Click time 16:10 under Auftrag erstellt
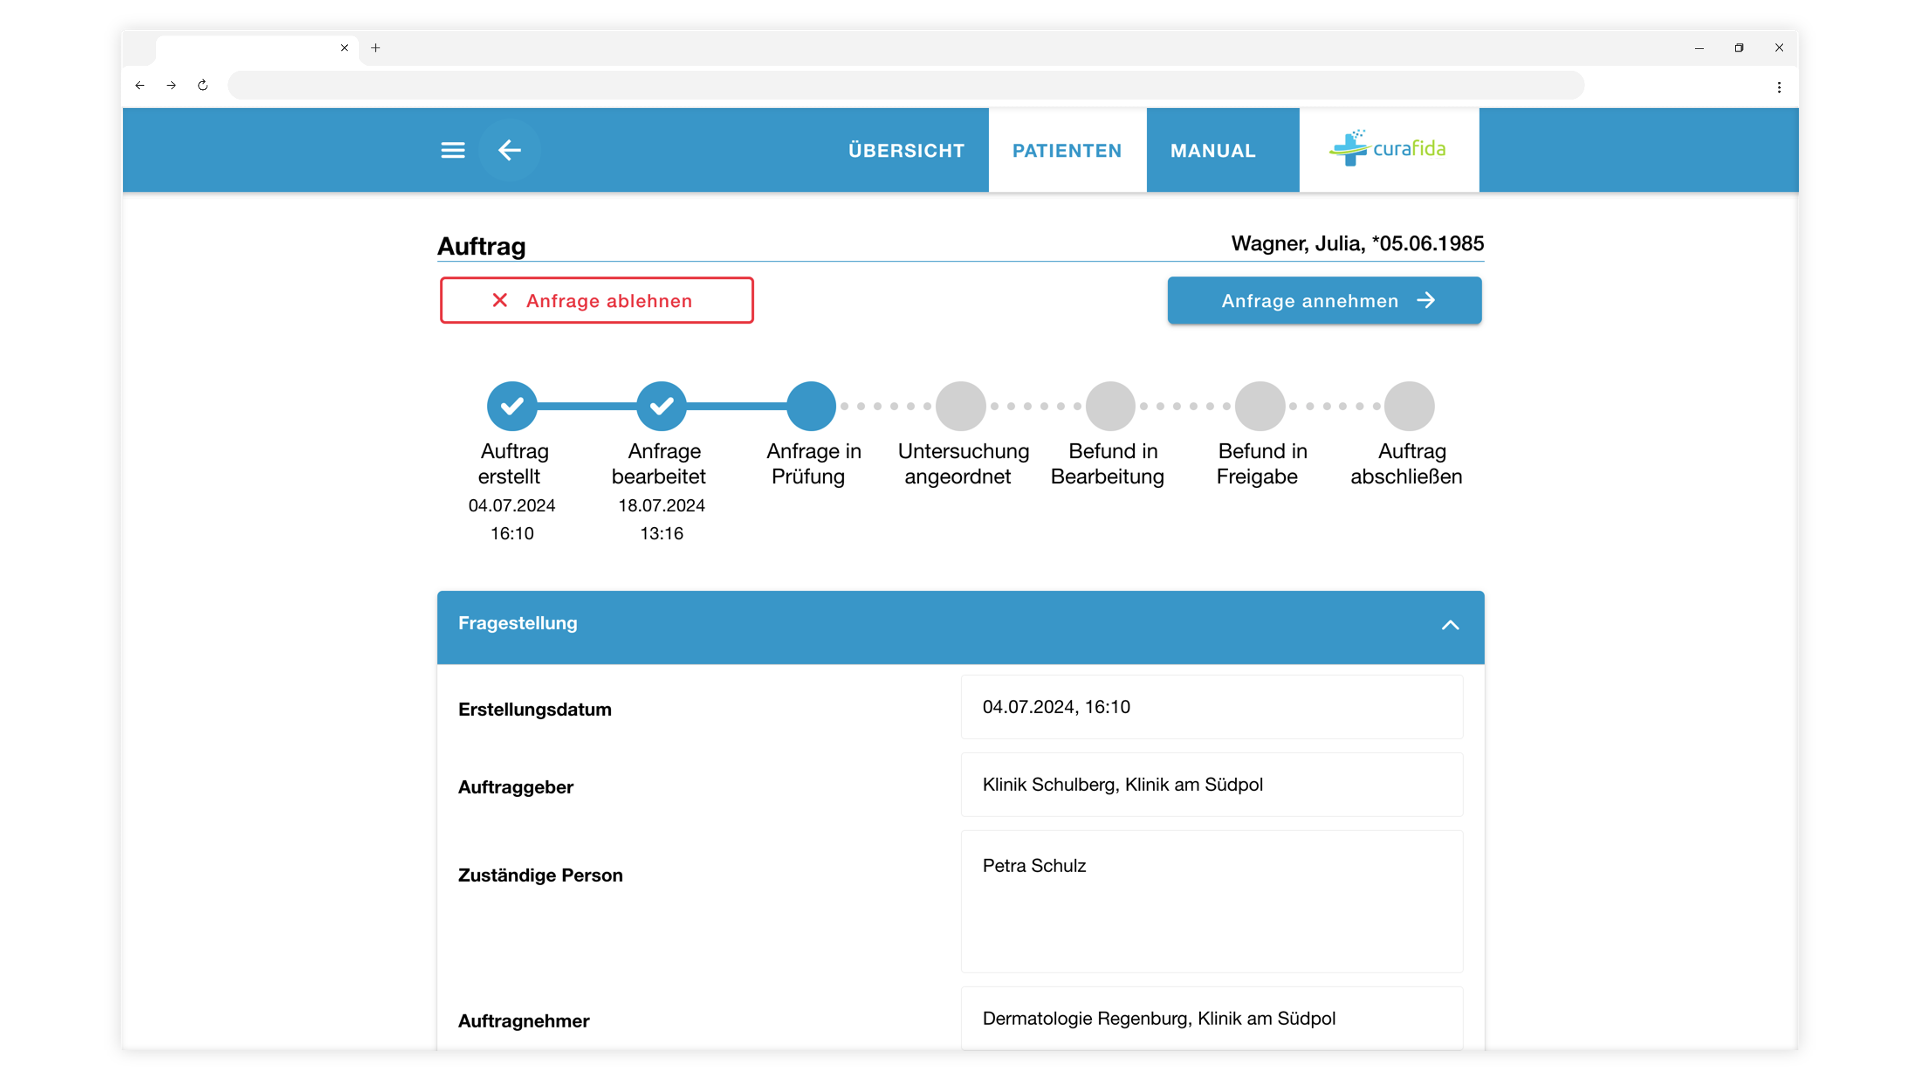The width and height of the screenshot is (1920, 1080). coord(512,534)
